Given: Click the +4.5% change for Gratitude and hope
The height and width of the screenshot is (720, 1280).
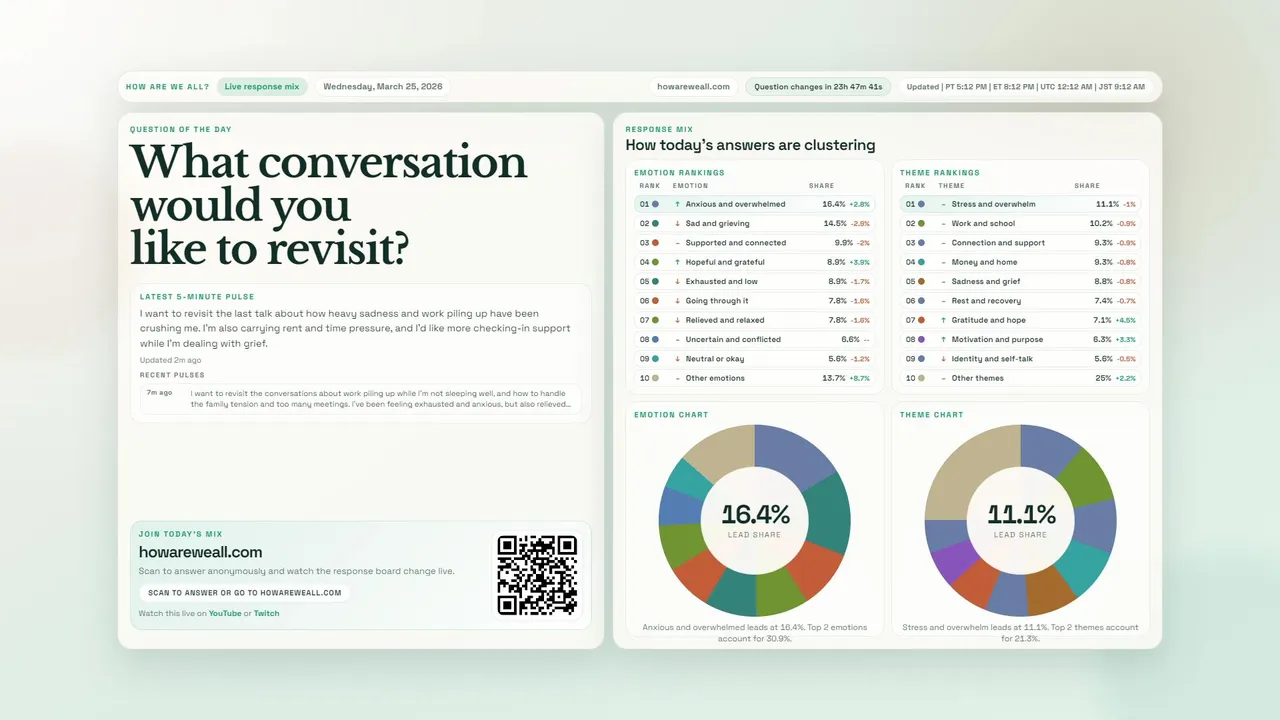Looking at the screenshot, I should [x=1125, y=320].
